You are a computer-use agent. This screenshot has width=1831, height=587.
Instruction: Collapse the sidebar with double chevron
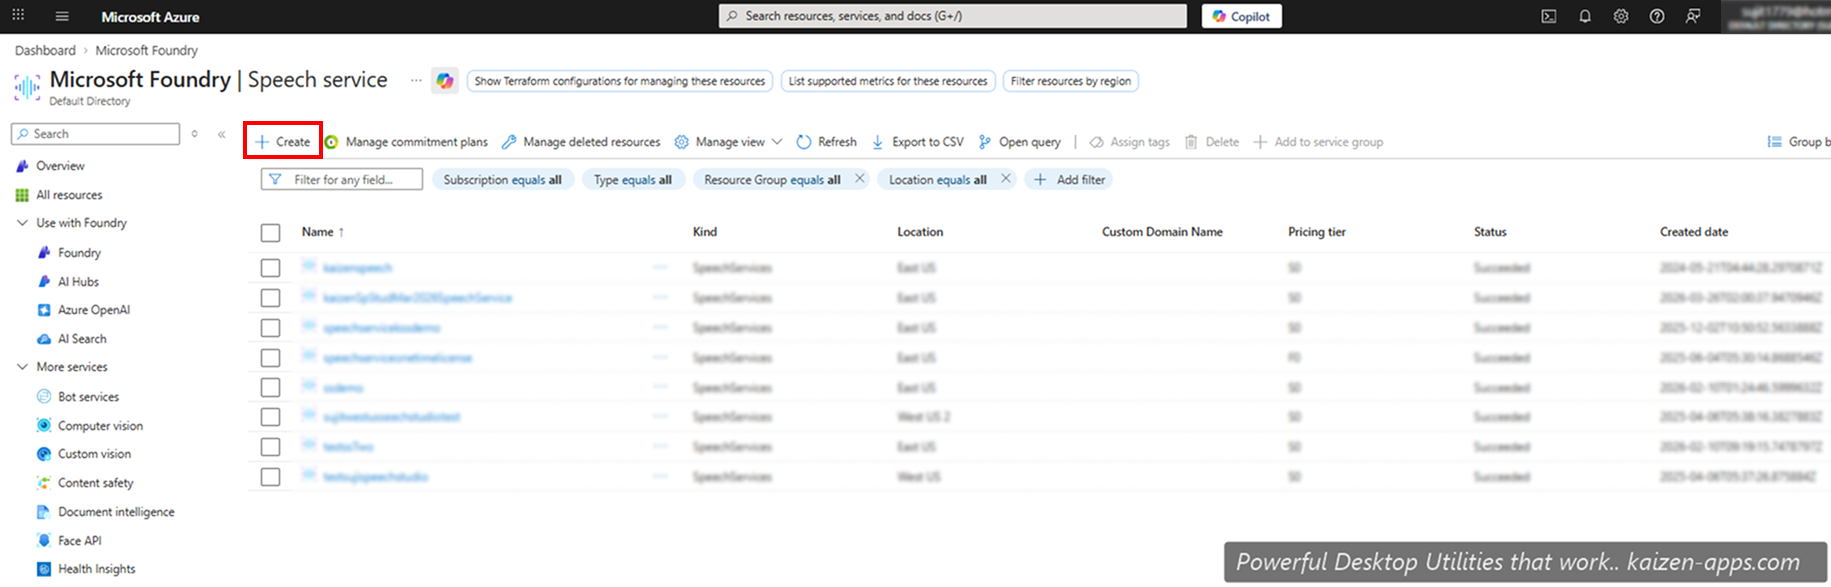[x=221, y=134]
